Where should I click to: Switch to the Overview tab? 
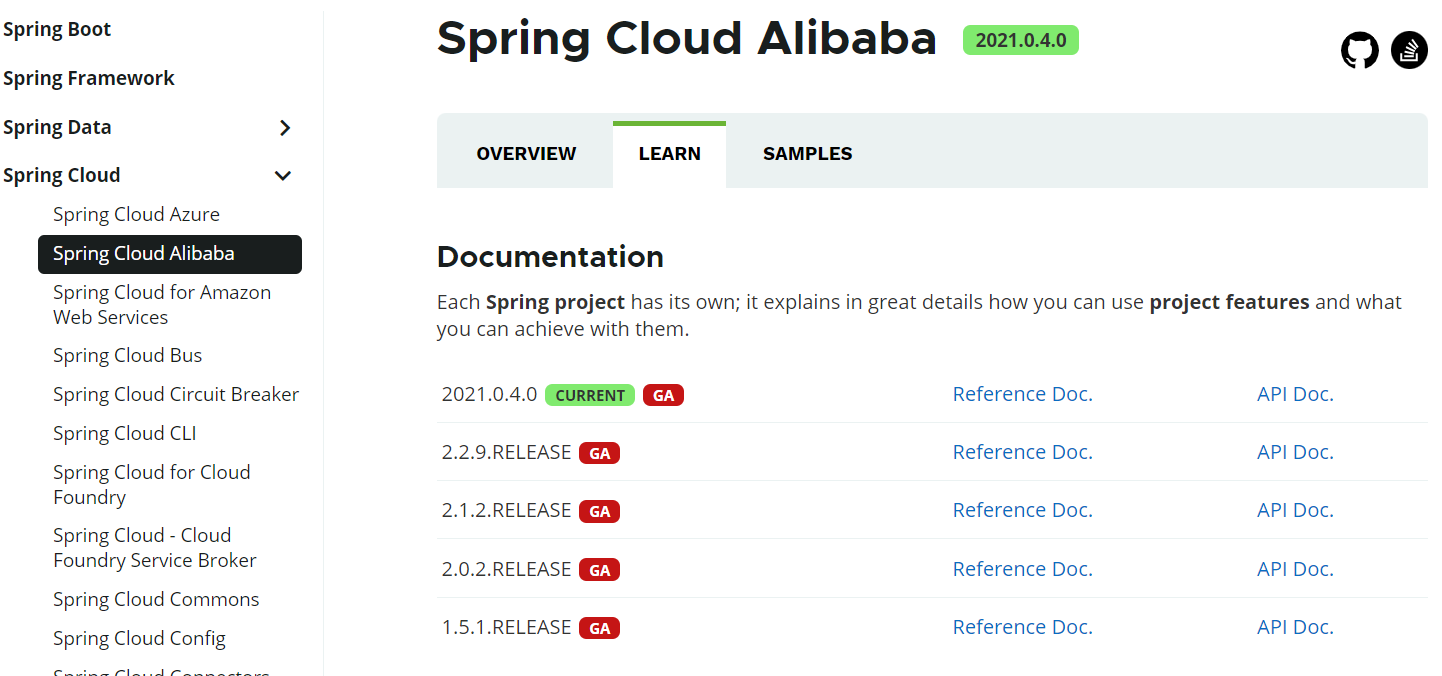(x=526, y=154)
